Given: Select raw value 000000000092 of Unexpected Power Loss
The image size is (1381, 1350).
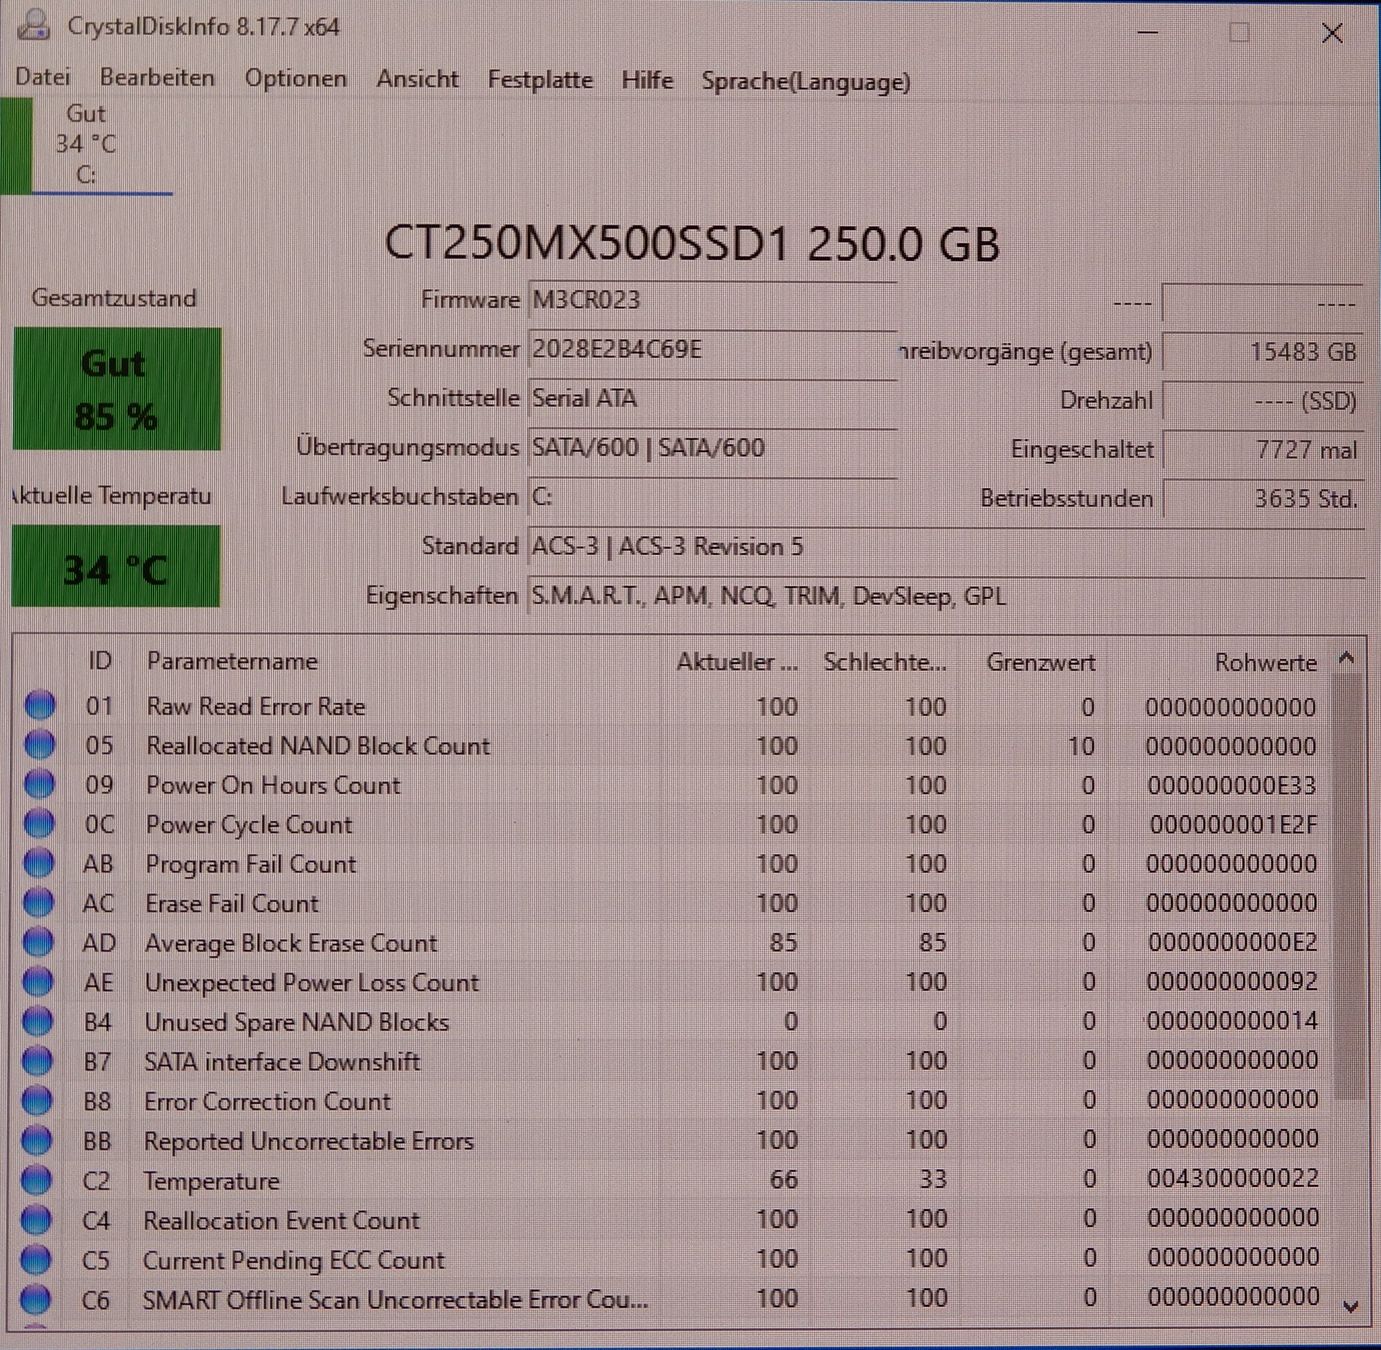Looking at the screenshot, I should (x=1232, y=981).
